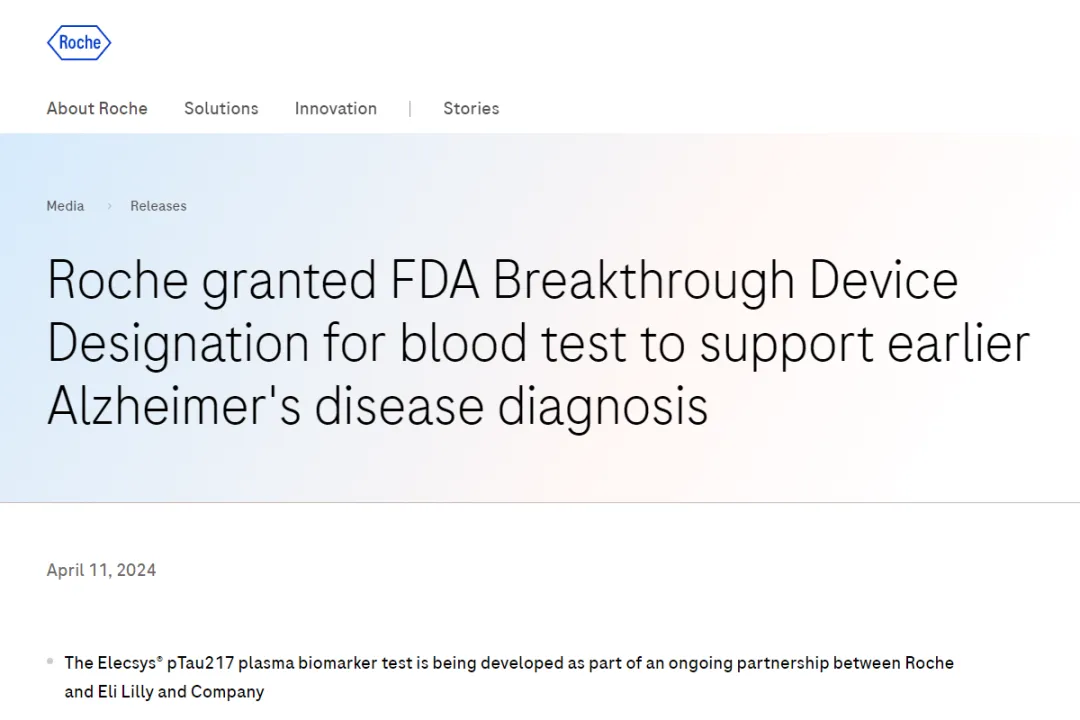The height and width of the screenshot is (720, 1080).
Task: Select 'Breakthrough Device' in the headline
Action: 725,280
